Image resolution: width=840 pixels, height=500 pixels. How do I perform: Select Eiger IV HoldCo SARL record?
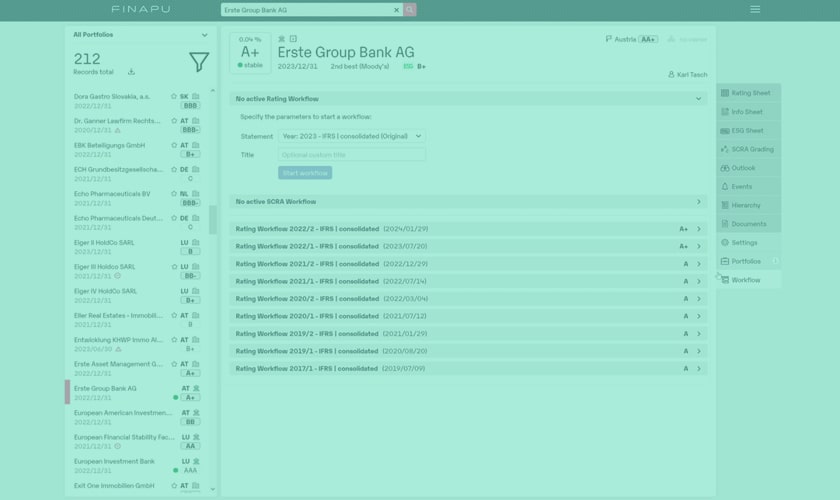tap(138, 295)
